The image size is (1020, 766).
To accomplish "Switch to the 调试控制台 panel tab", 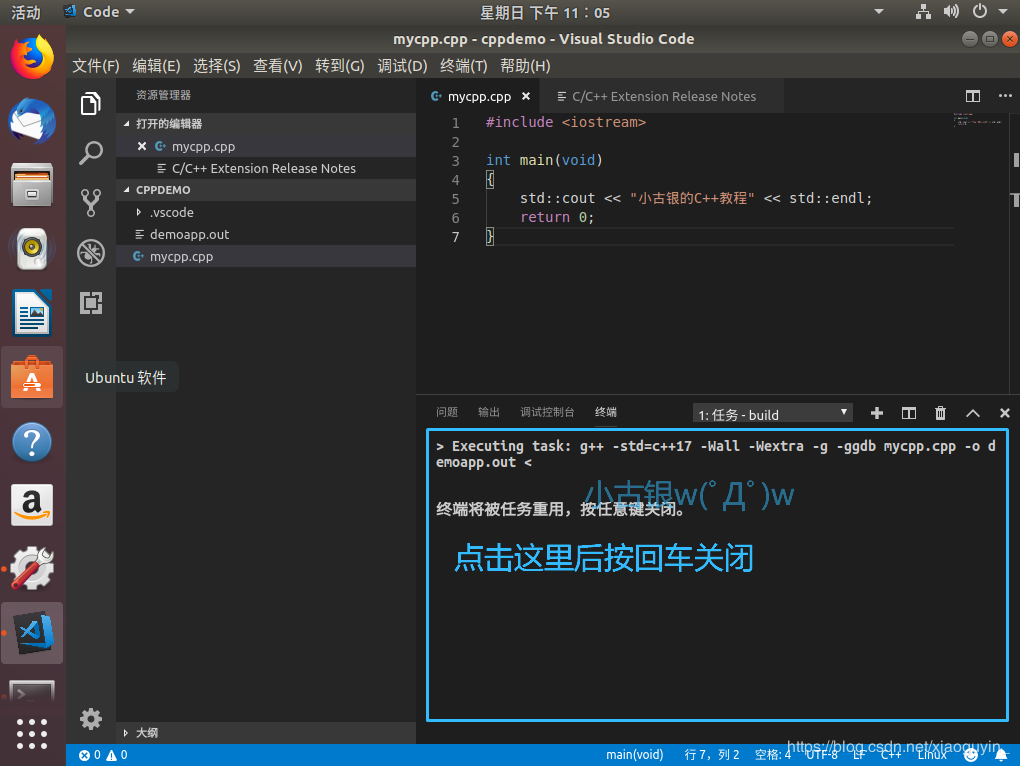I will (x=547, y=412).
